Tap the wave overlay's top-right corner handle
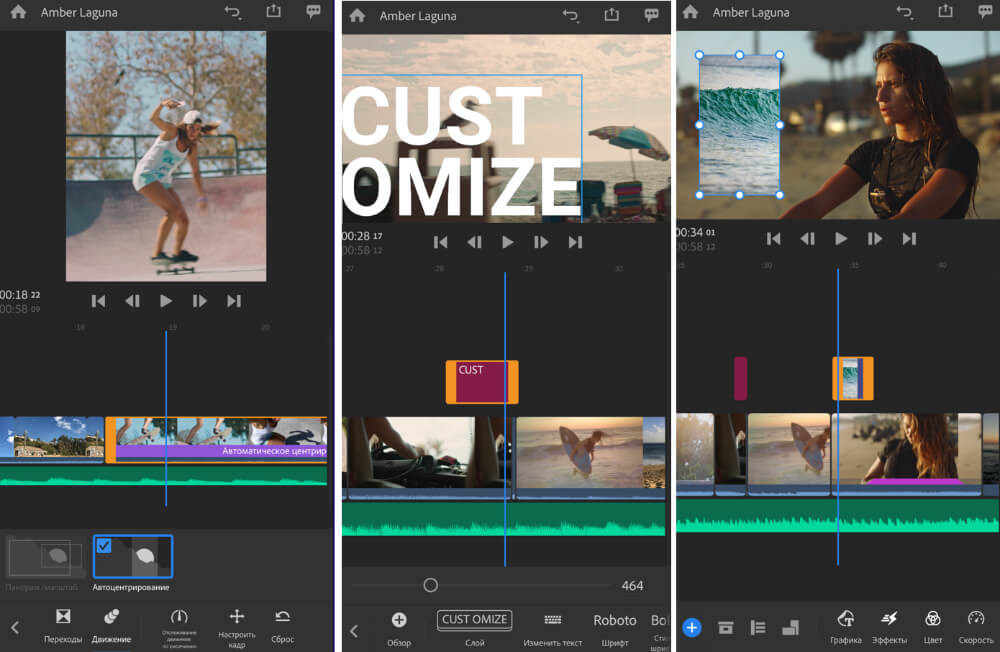This screenshot has width=1000, height=652. [779, 56]
